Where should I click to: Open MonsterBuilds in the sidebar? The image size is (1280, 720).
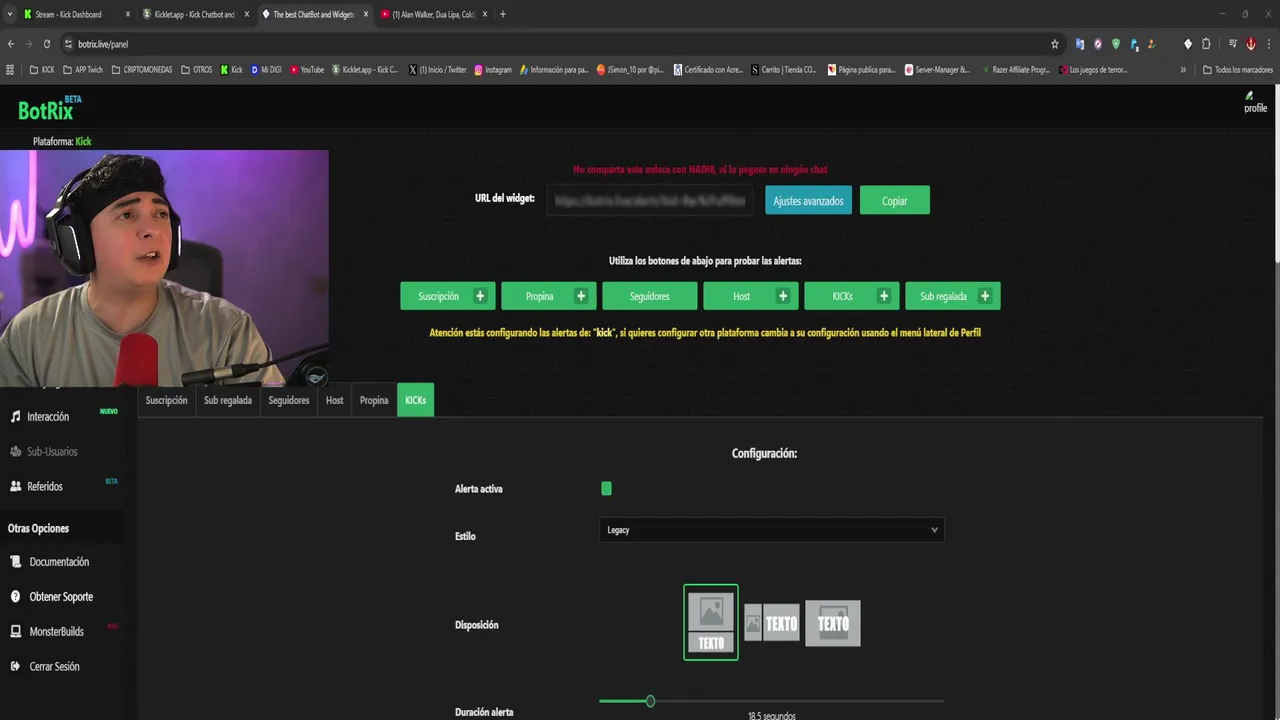click(47, 632)
